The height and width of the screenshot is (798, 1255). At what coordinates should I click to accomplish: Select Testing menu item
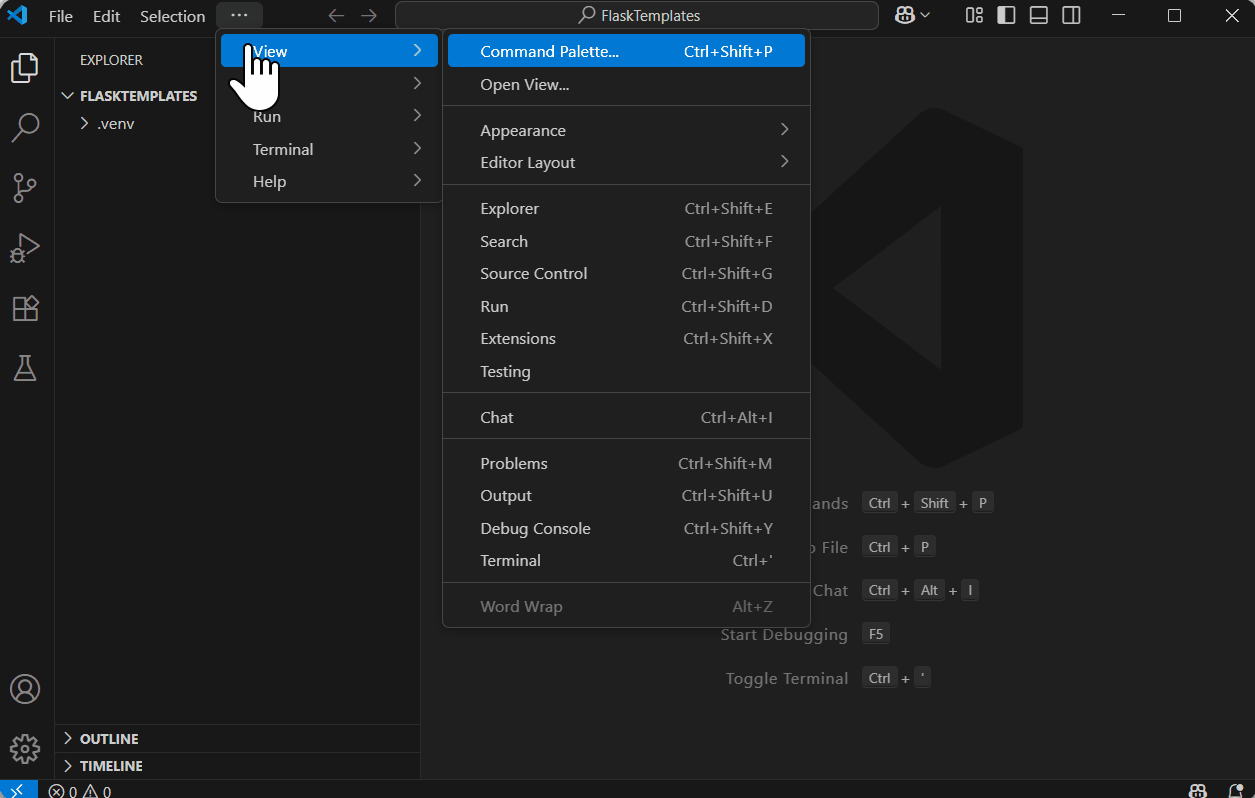pyautogui.click(x=626, y=371)
